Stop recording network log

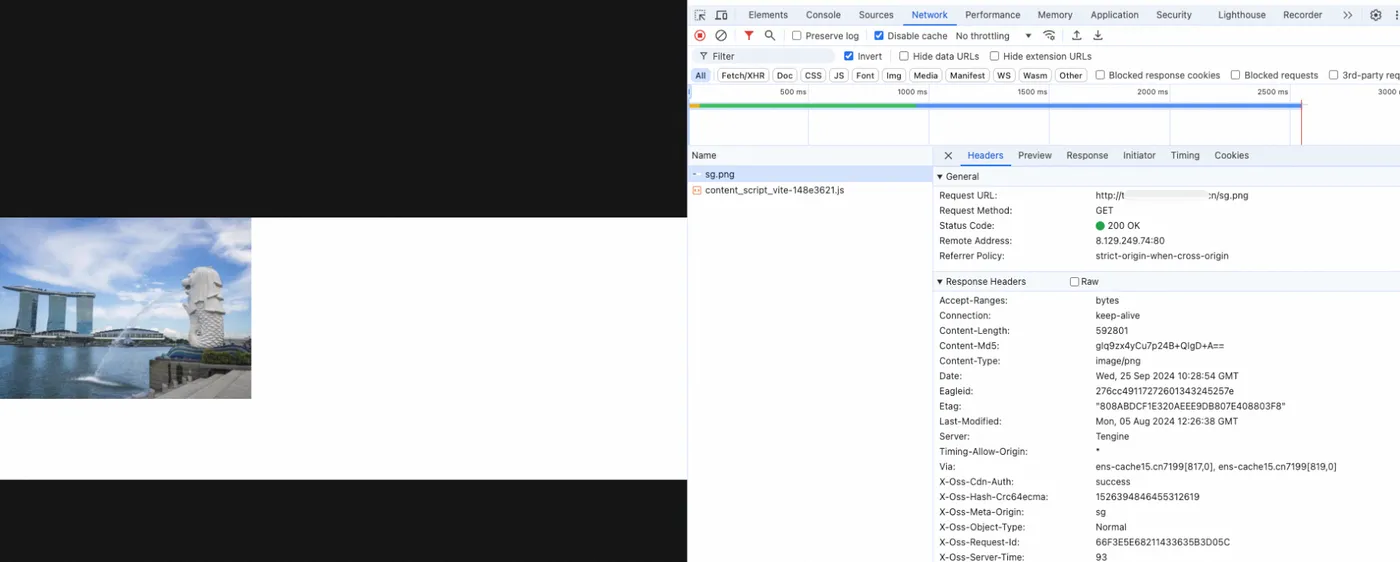coord(700,36)
